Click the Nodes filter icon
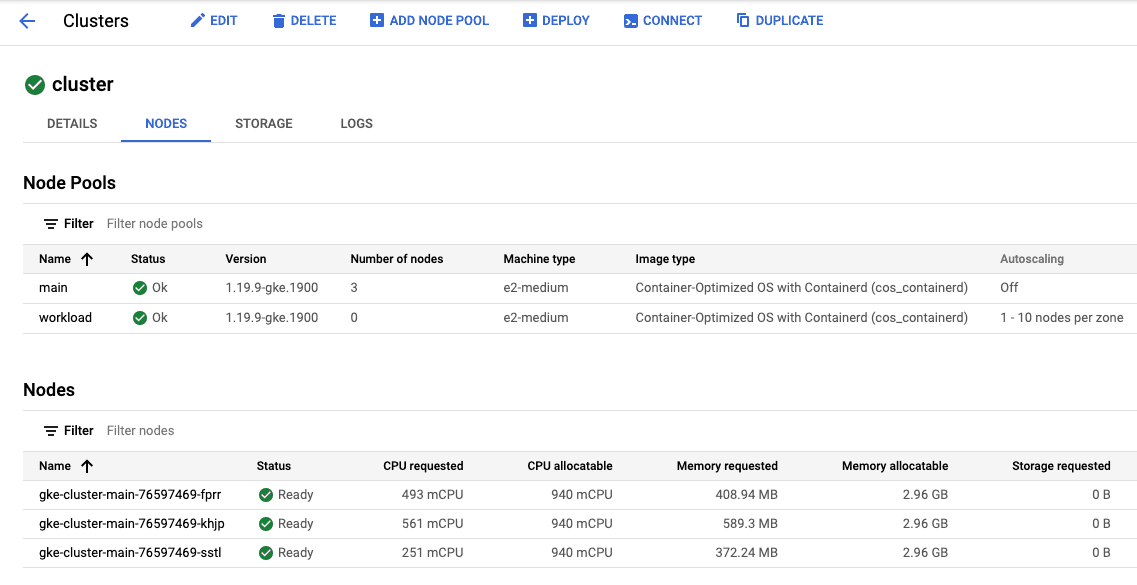Image resolution: width=1137 pixels, height=585 pixels. (51, 431)
